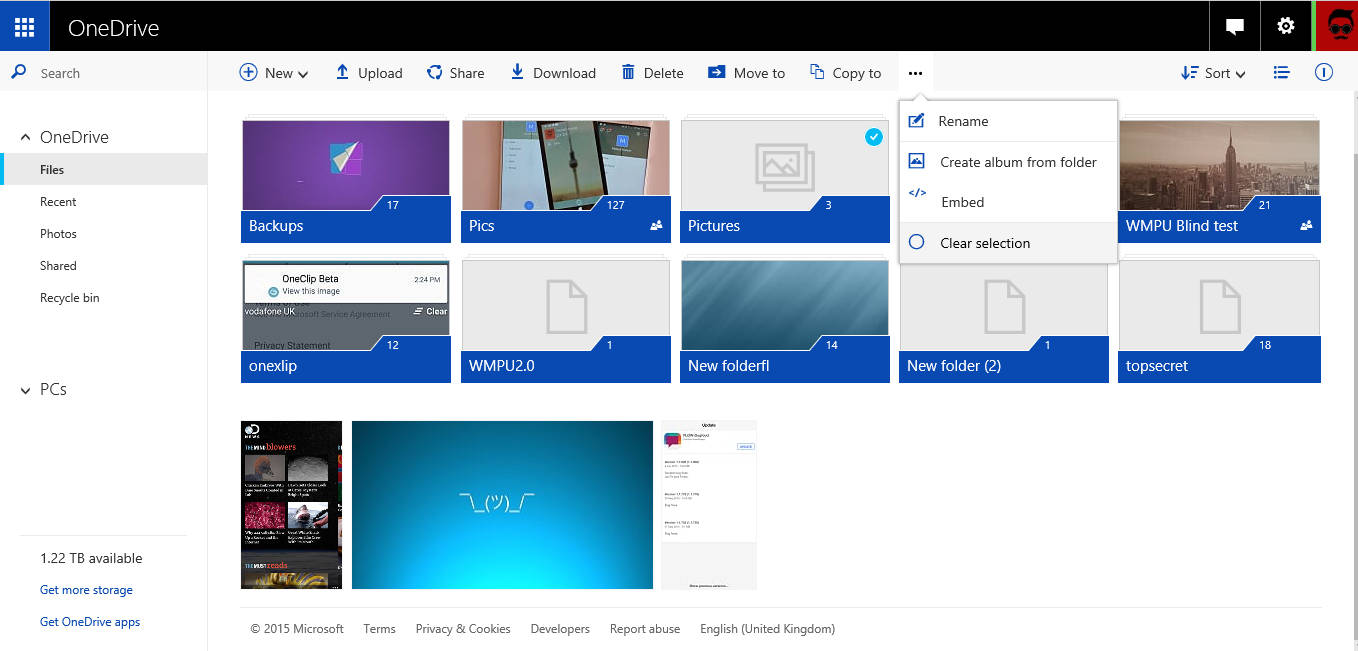Image resolution: width=1358 pixels, height=651 pixels.
Task: Expand the New dropdown menu
Action: pyautogui.click(x=274, y=73)
